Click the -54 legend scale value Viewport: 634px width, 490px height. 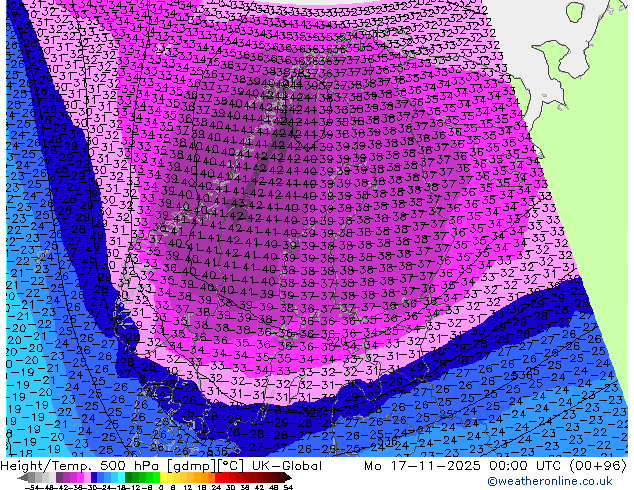pos(31,488)
